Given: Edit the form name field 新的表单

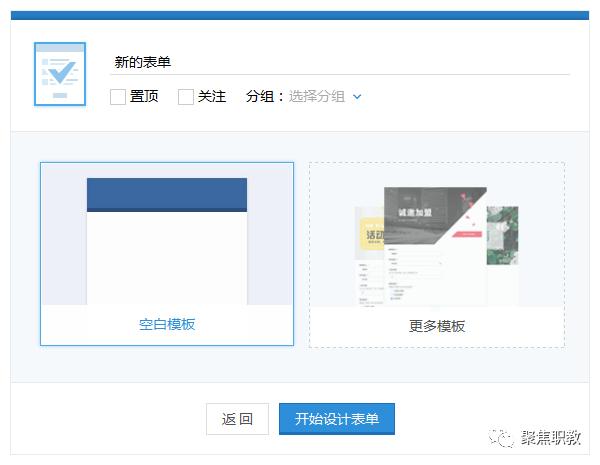Looking at the screenshot, I should click(340, 62).
